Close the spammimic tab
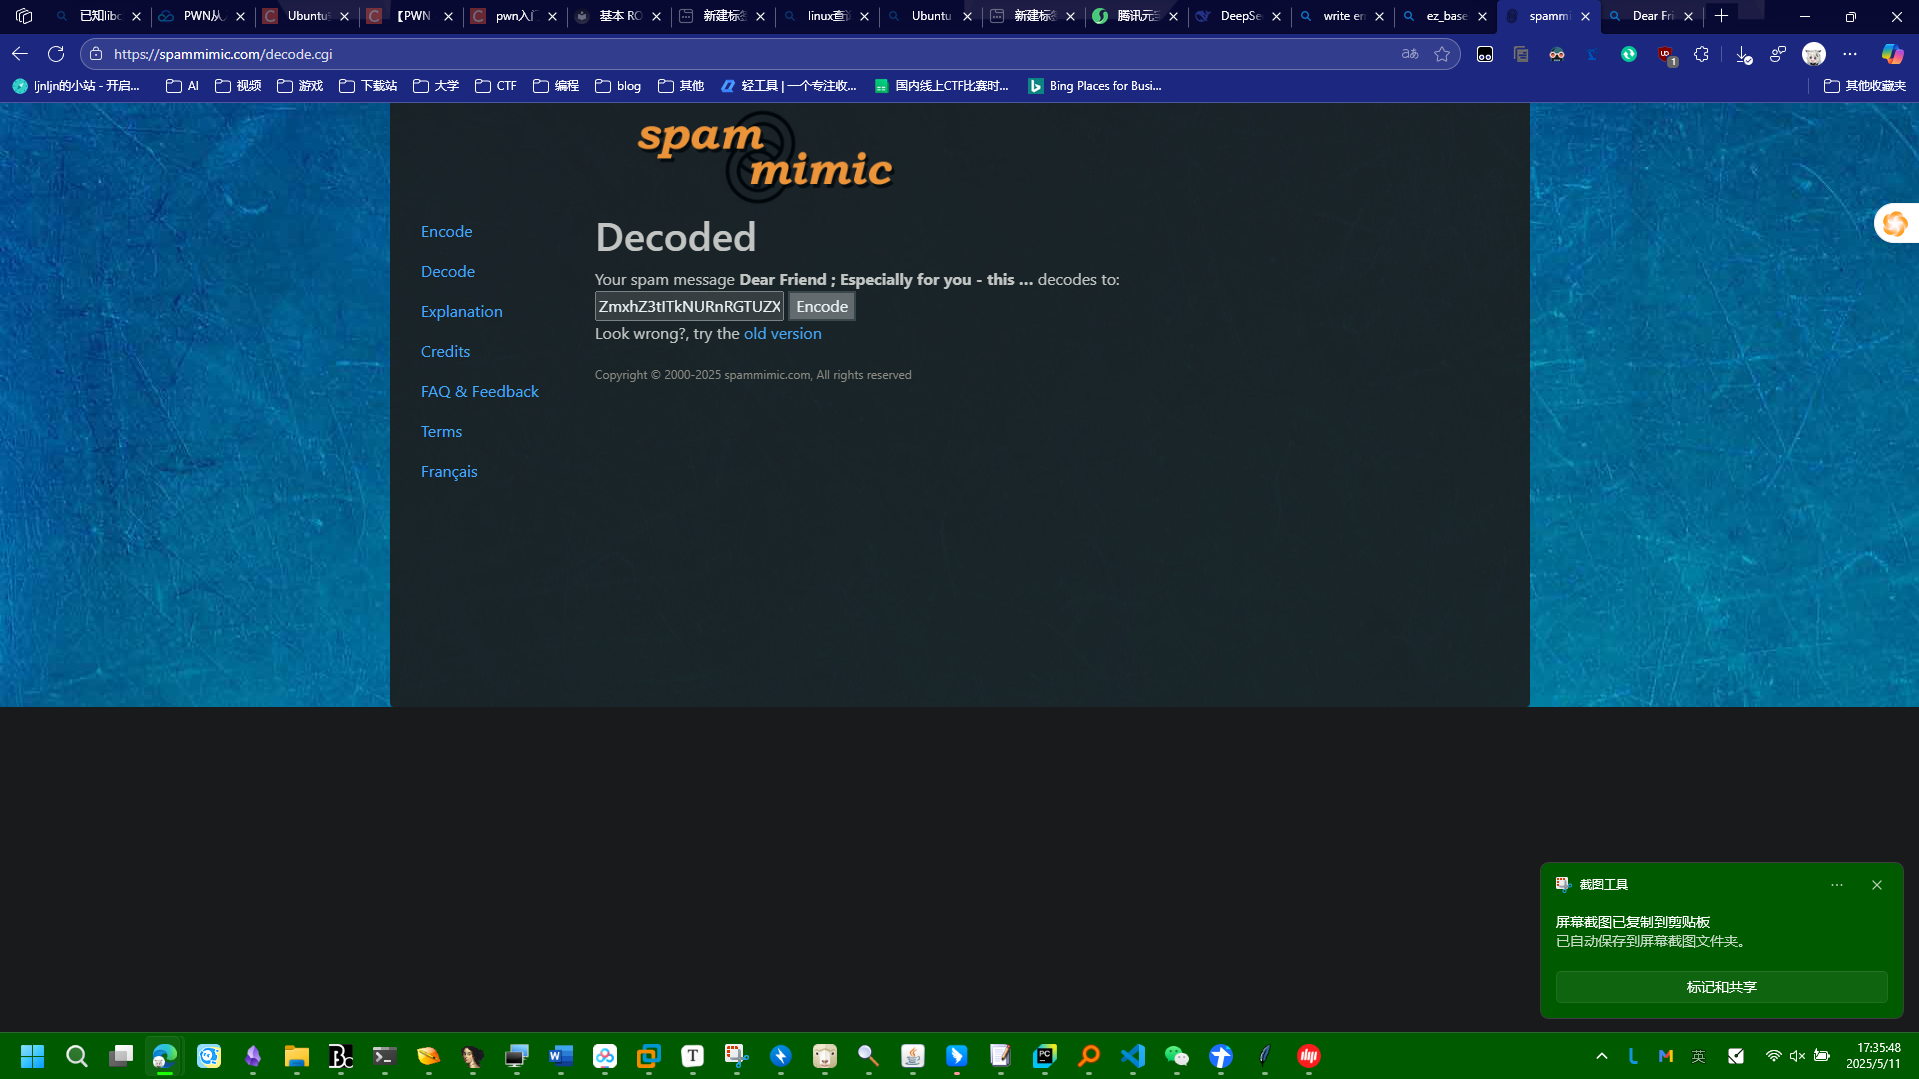1919x1079 pixels. click(x=1585, y=16)
